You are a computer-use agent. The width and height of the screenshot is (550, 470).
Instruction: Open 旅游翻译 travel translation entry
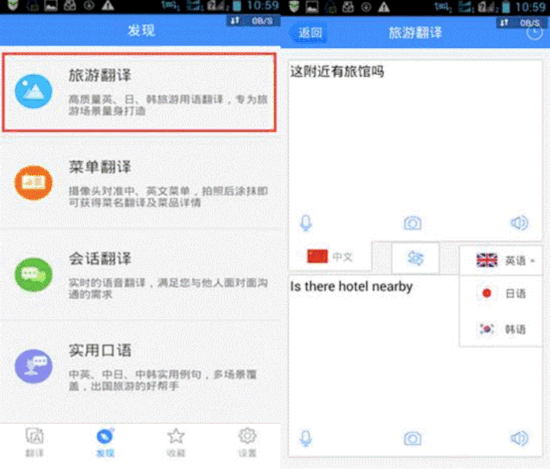click(x=139, y=93)
